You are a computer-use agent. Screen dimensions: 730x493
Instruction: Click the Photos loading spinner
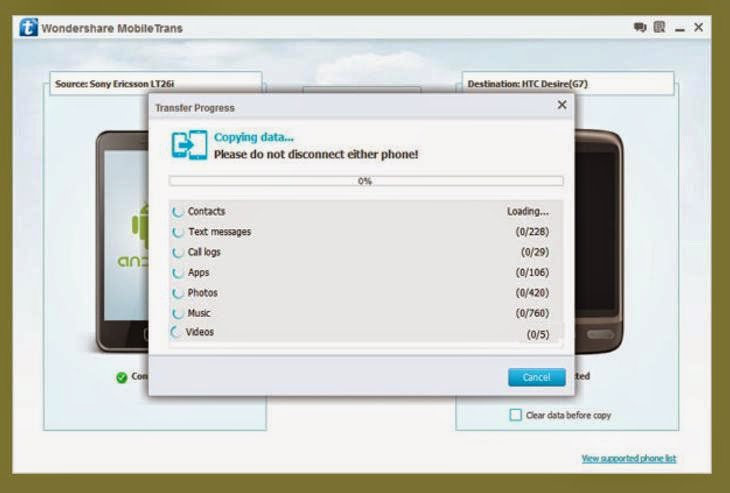(x=177, y=293)
